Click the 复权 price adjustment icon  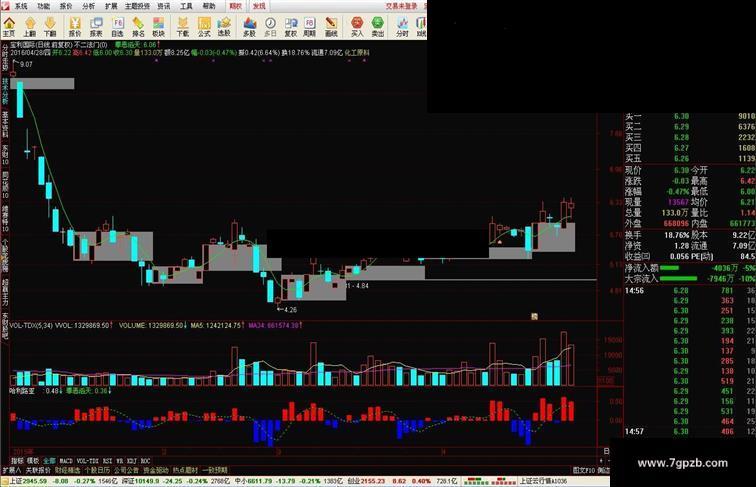tap(291, 27)
